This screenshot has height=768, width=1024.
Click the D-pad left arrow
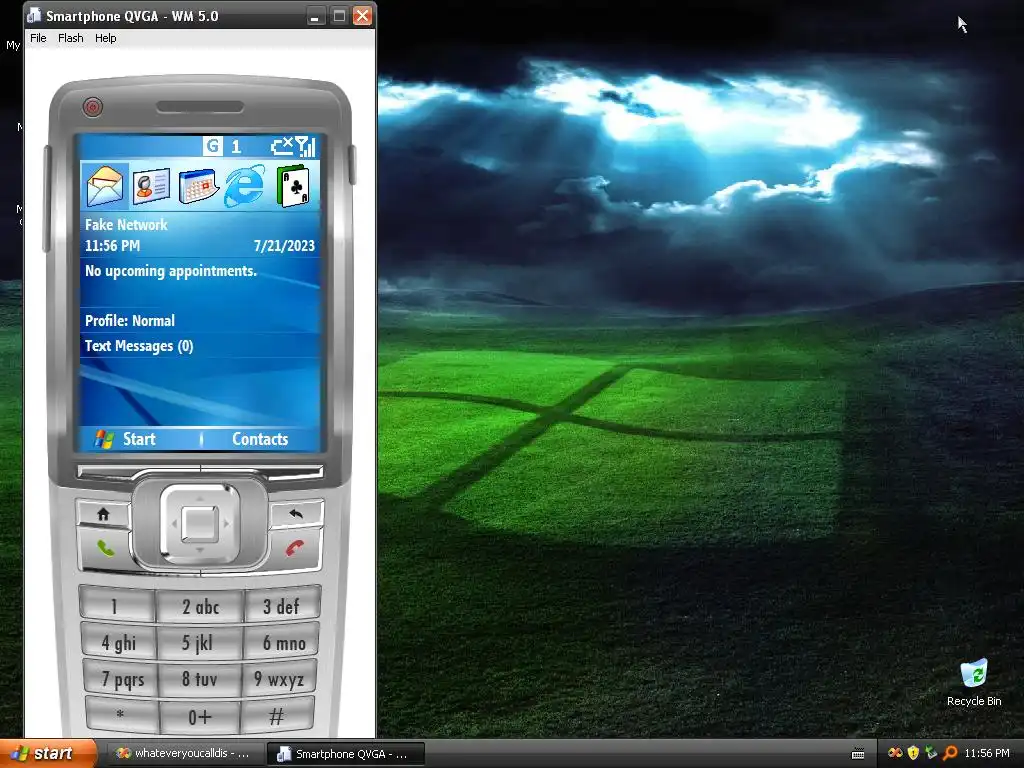(x=174, y=524)
